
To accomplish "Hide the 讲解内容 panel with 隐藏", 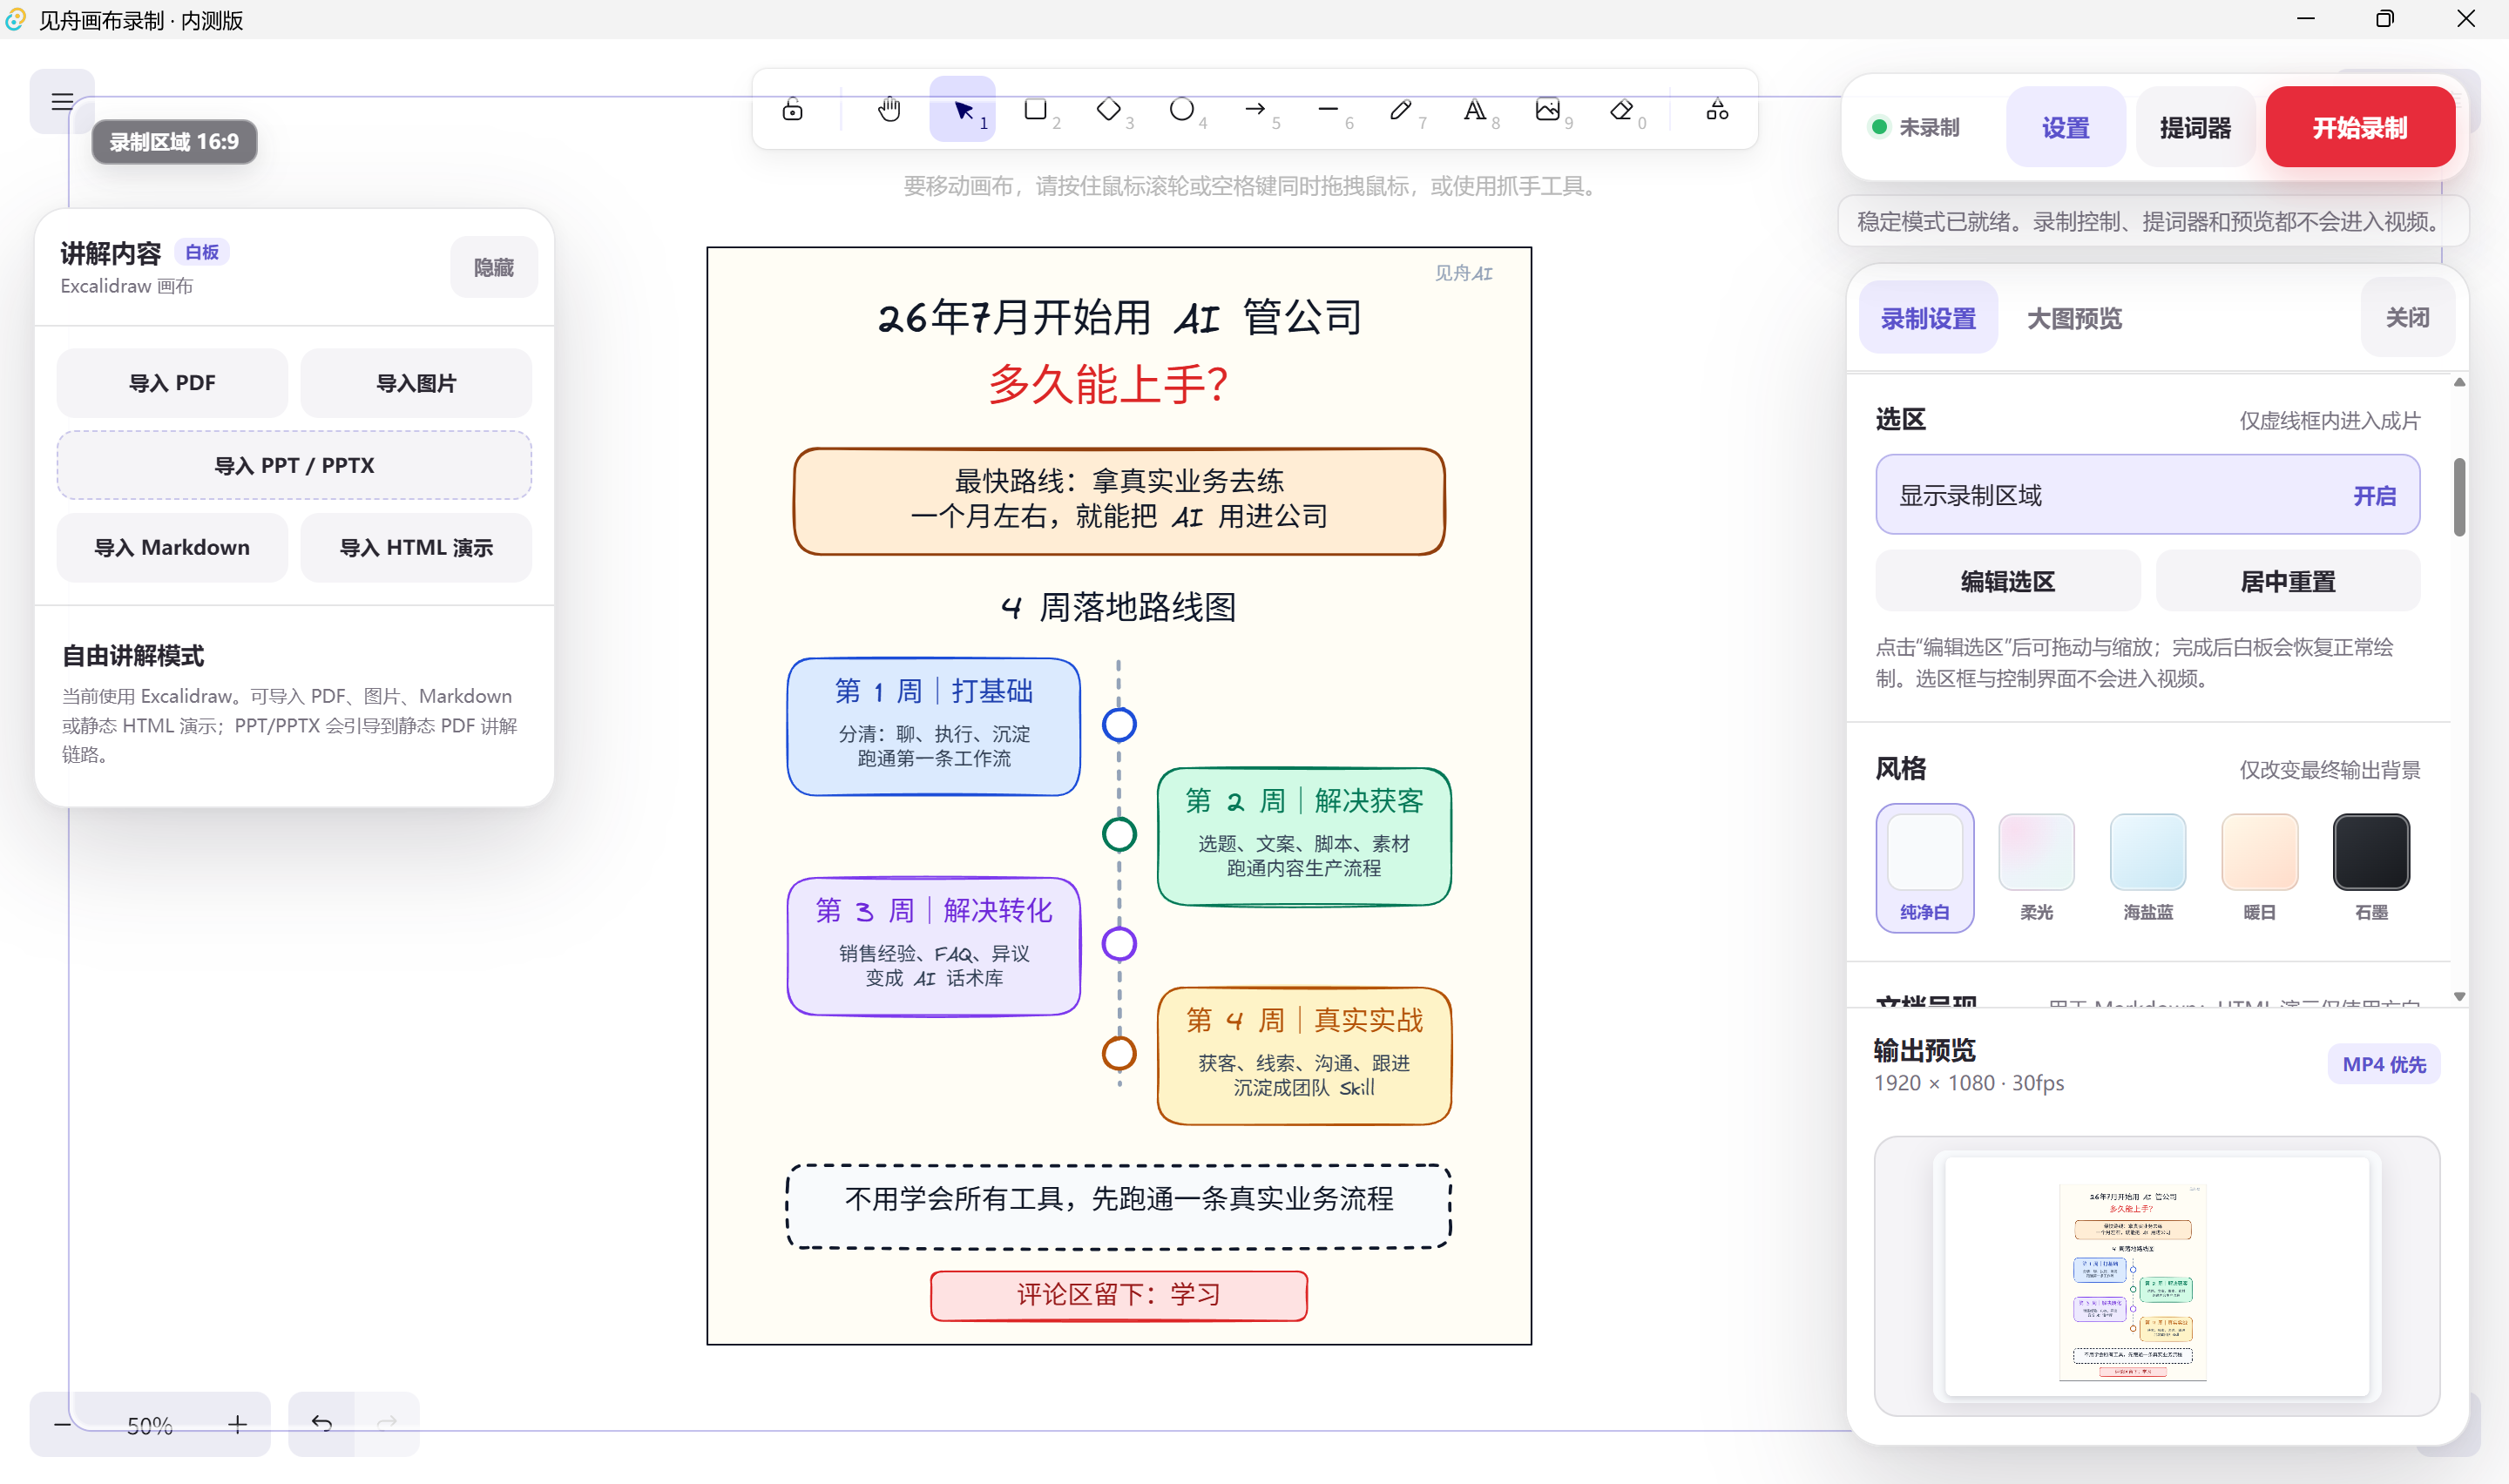I will (x=493, y=267).
